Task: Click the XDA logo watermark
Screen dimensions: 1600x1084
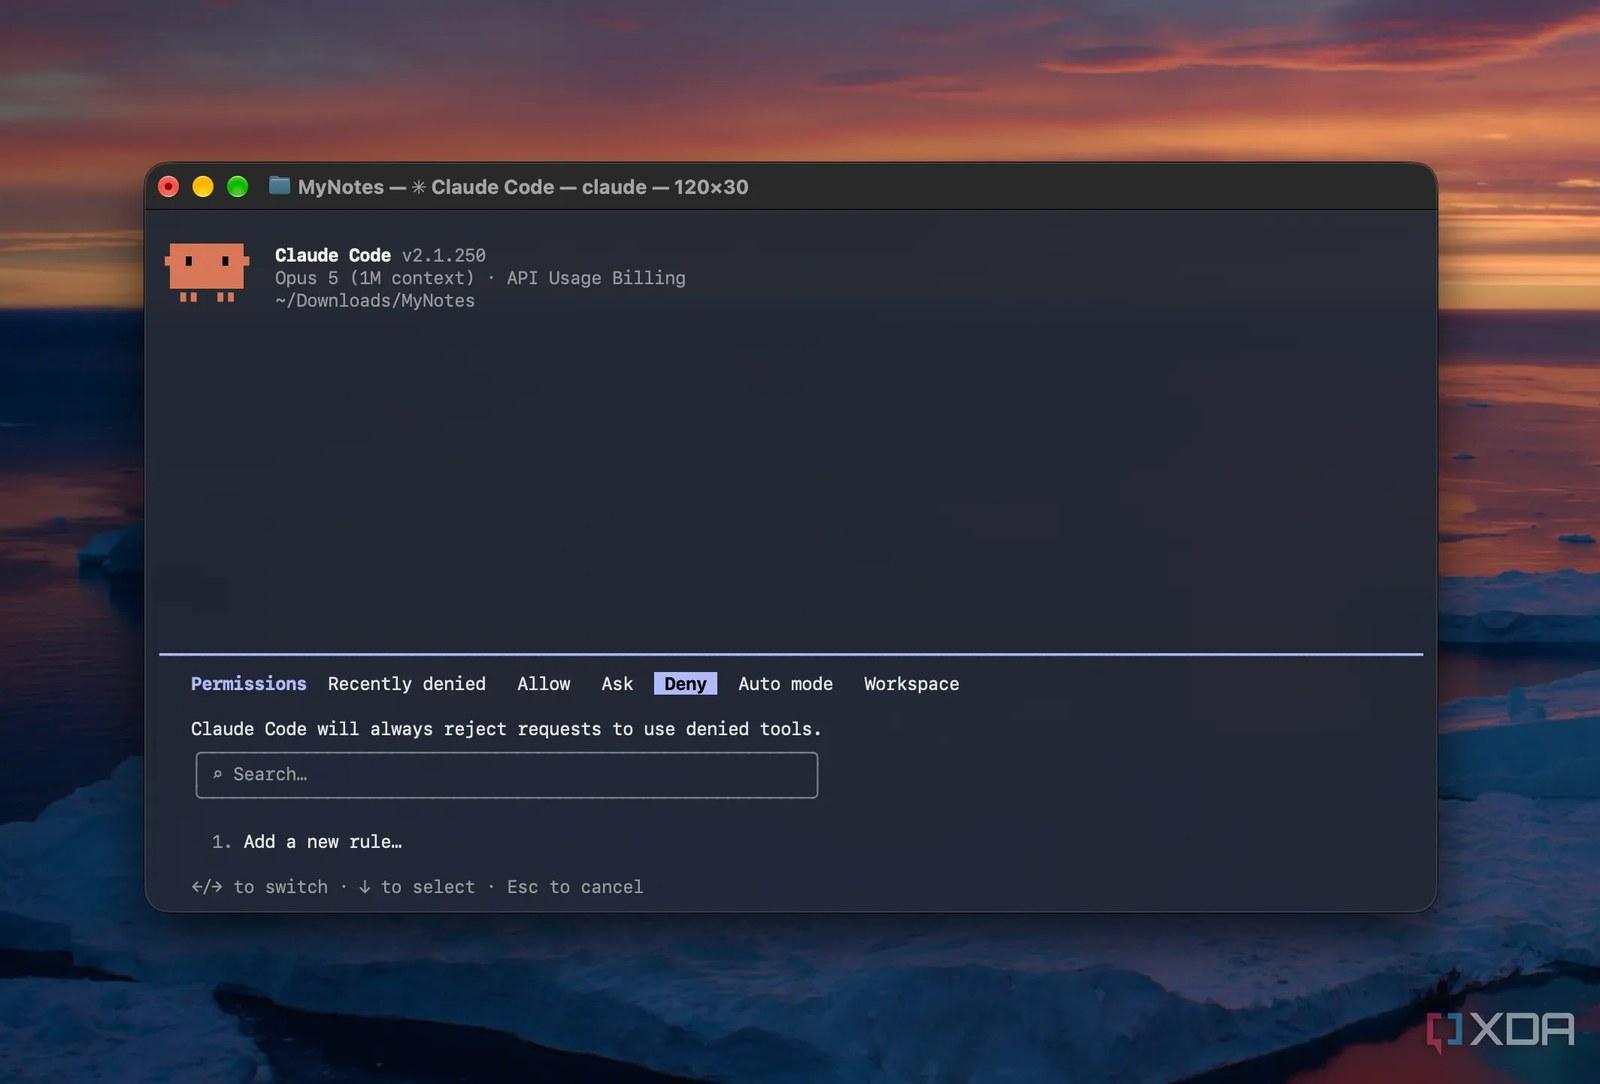Action: [1499, 1030]
